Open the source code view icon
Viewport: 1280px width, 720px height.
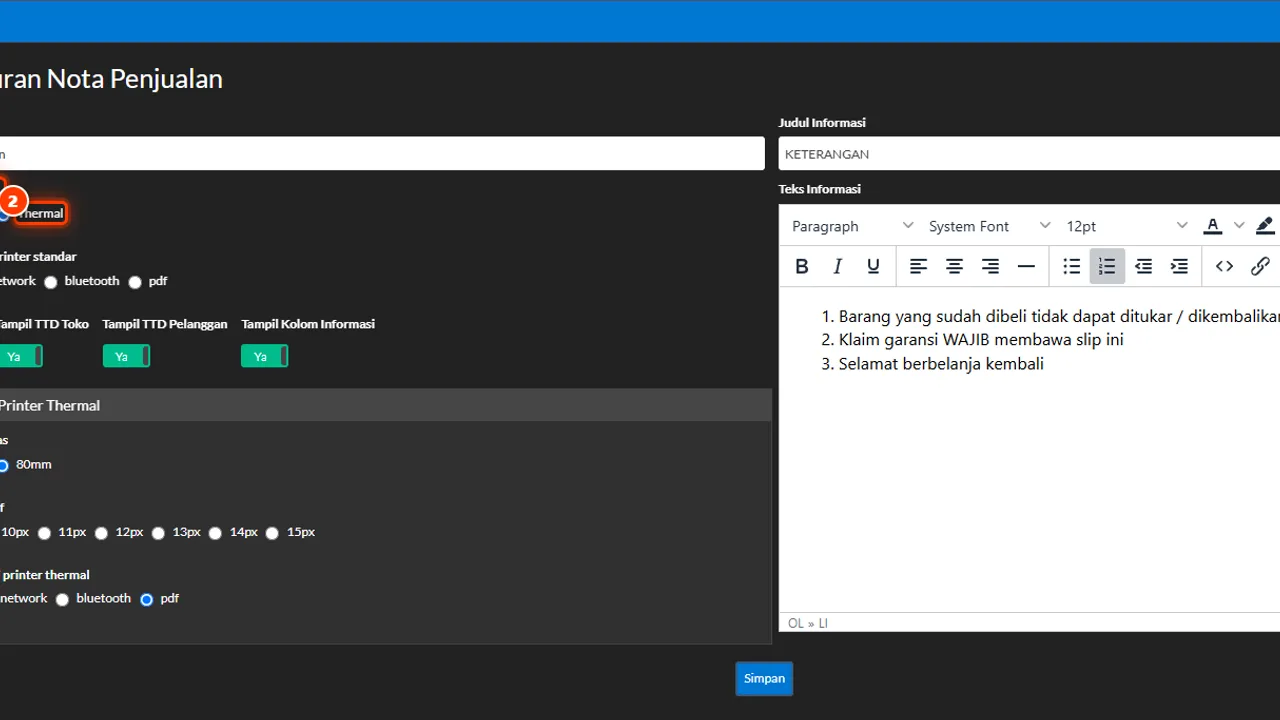pyautogui.click(x=1224, y=266)
